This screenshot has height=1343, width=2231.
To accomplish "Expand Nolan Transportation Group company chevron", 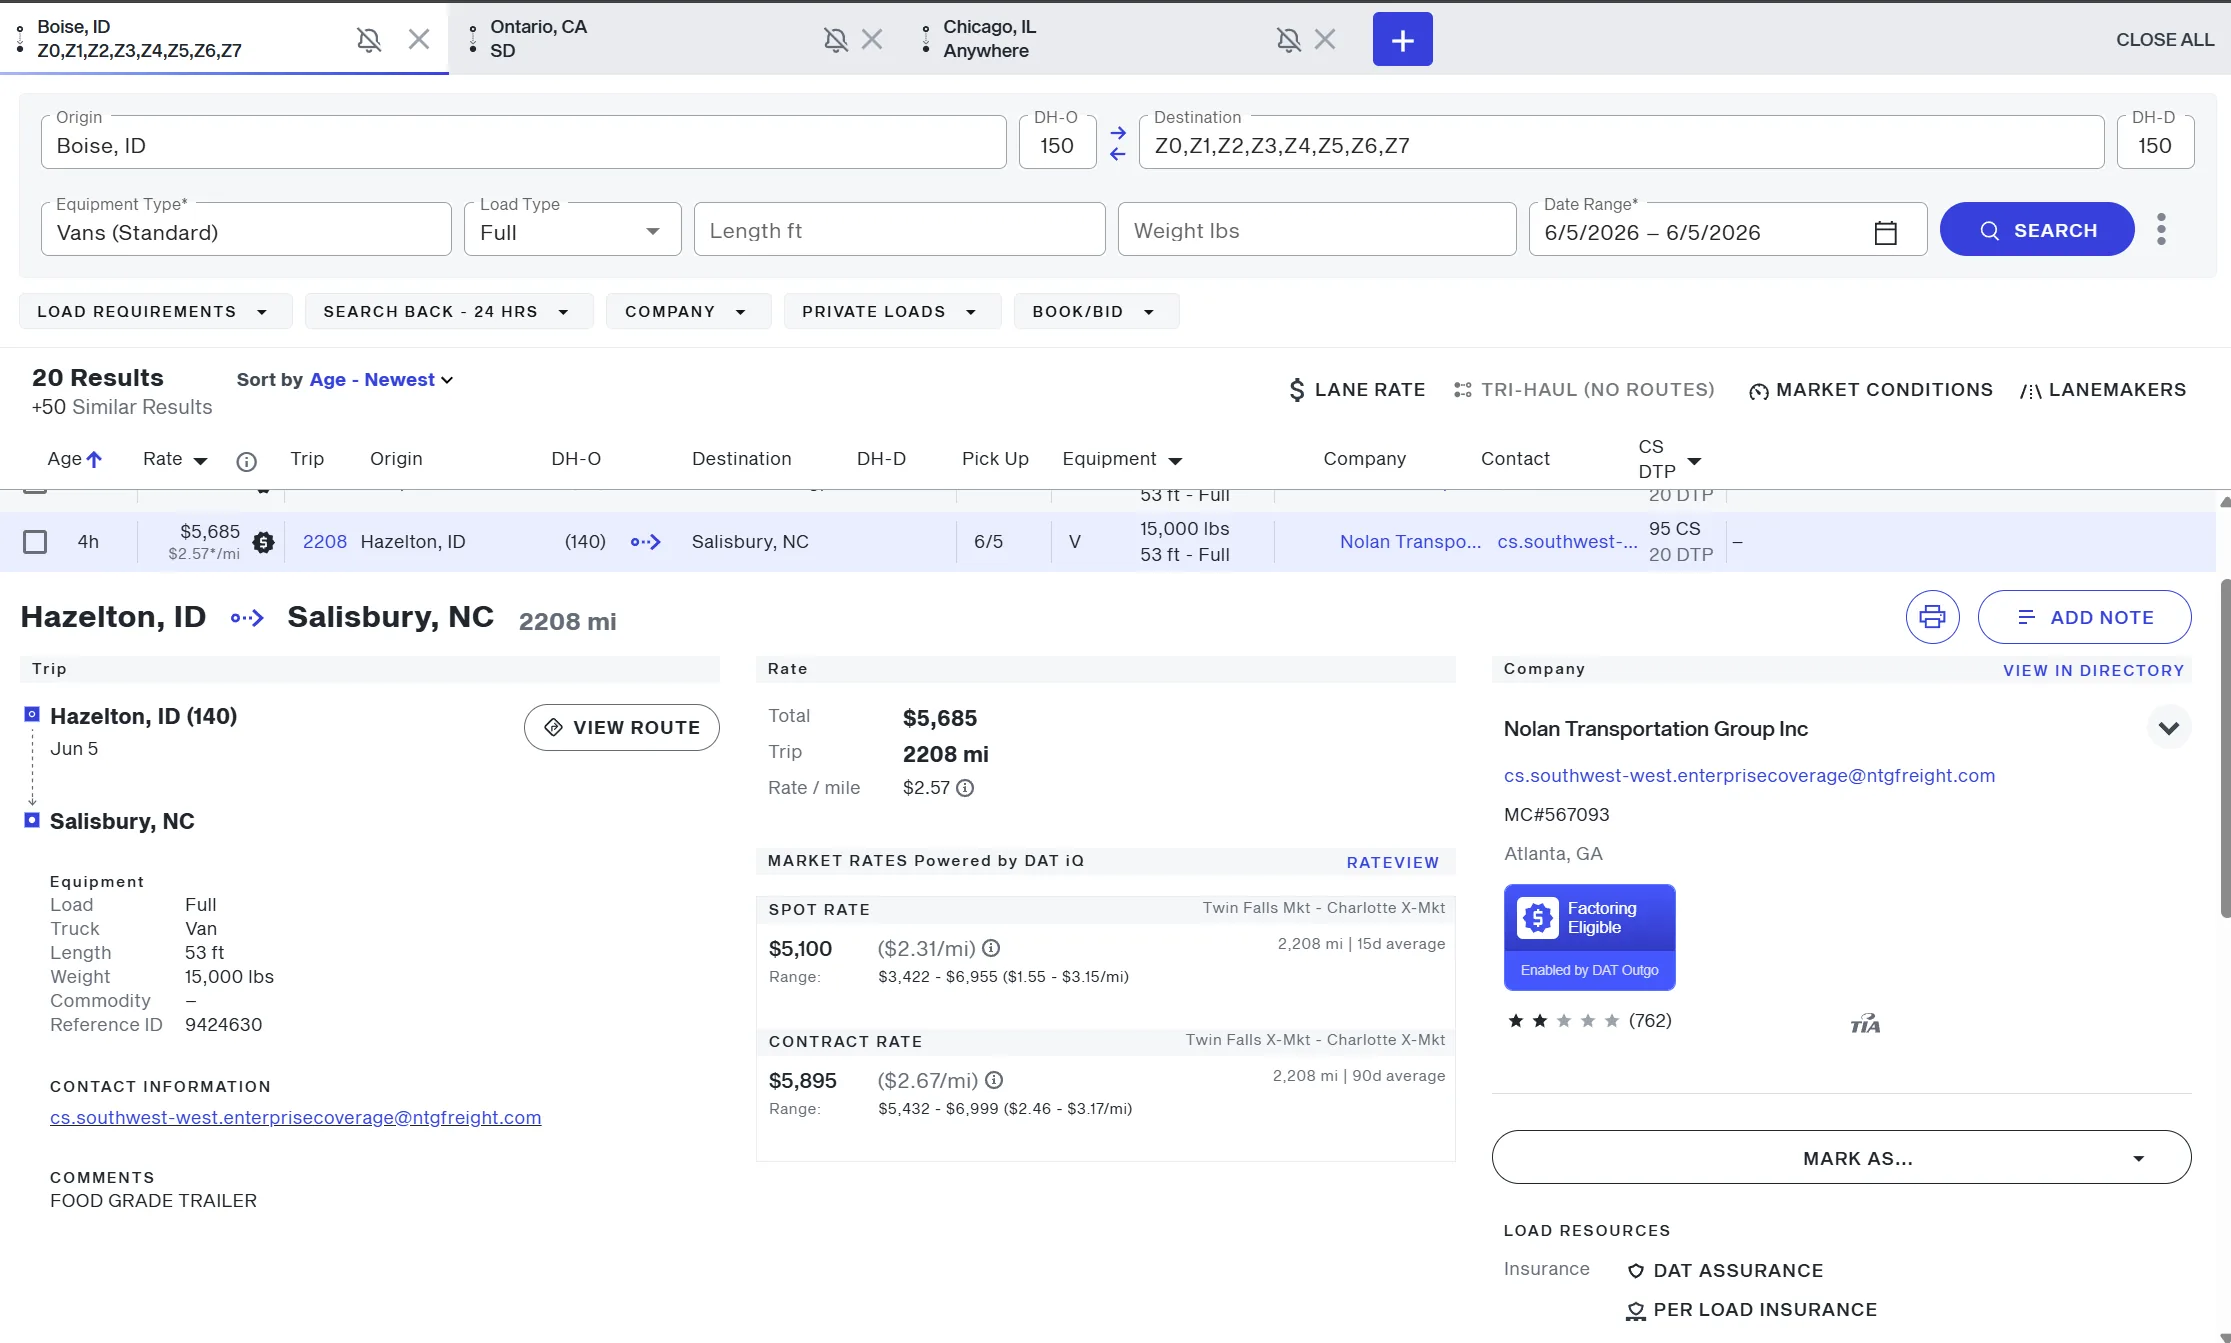I will 2168,728.
